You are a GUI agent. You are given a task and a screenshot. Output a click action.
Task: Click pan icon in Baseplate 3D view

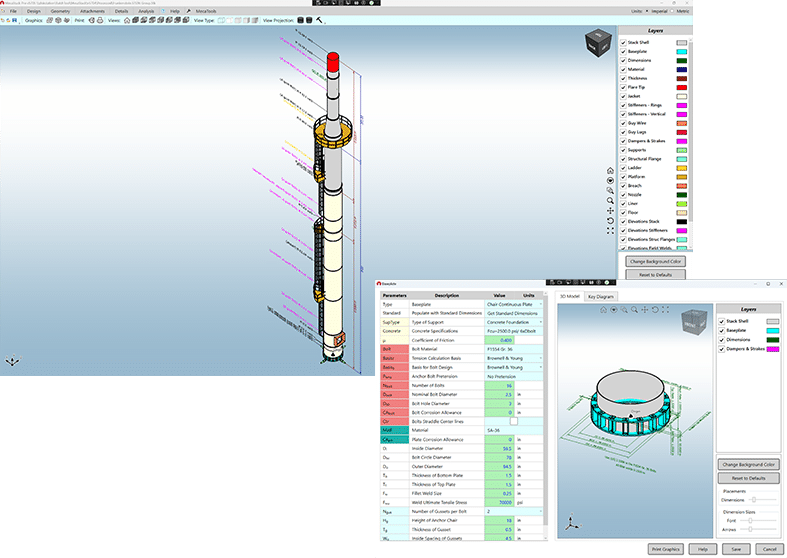pyautogui.click(x=645, y=310)
